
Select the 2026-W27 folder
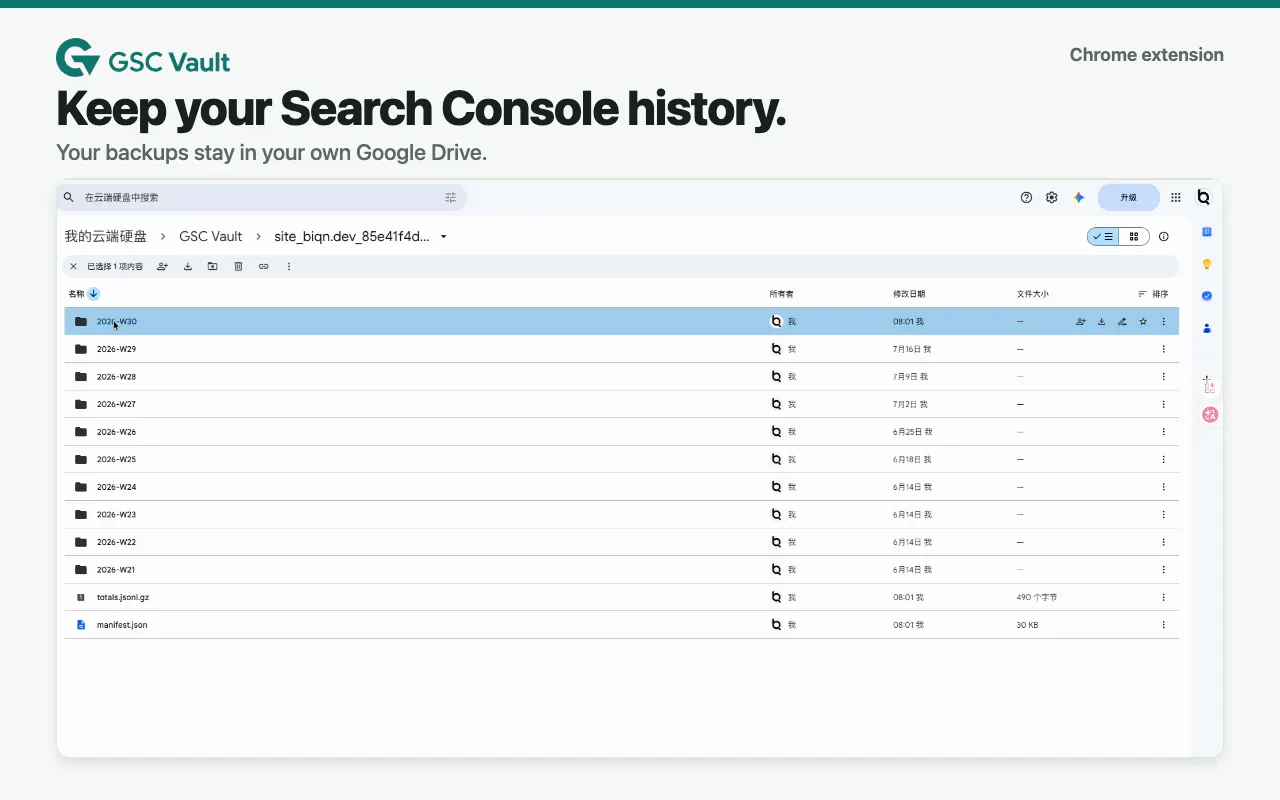click(x=622, y=404)
